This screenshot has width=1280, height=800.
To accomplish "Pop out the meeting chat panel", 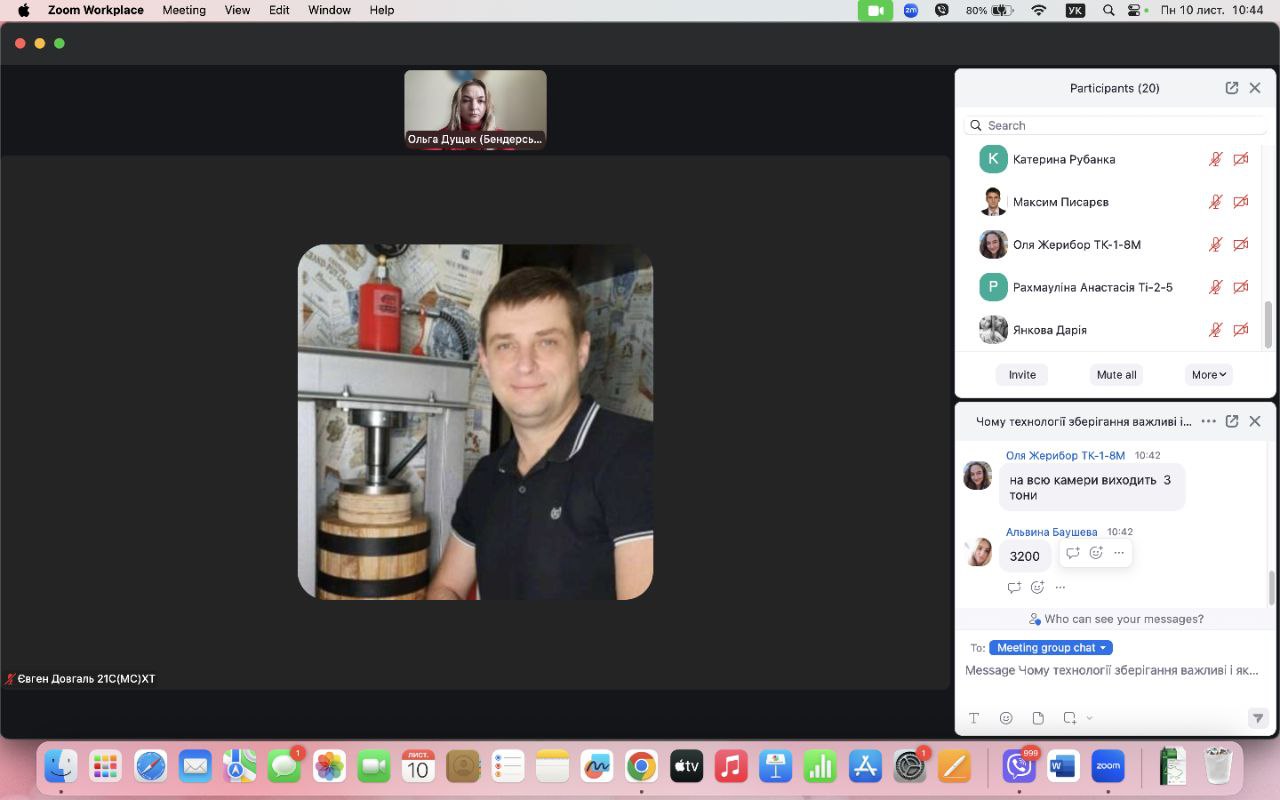I will [x=1232, y=421].
